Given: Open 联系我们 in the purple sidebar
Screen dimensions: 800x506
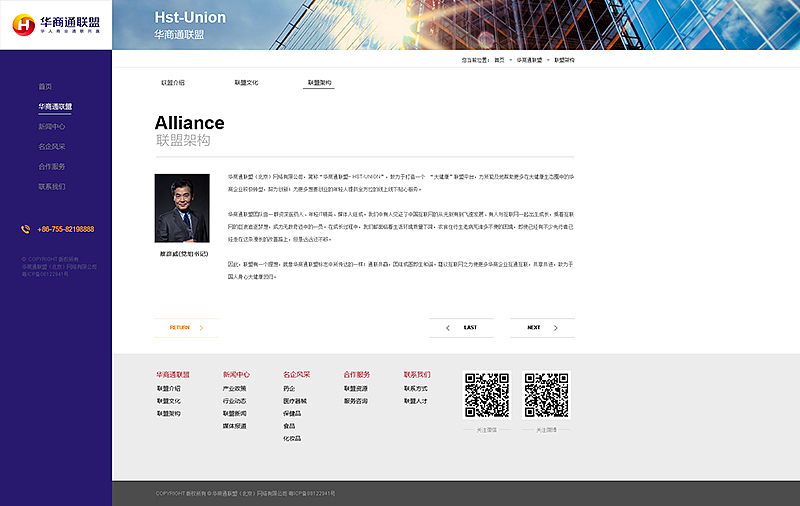Looking at the screenshot, I should (x=52, y=187).
